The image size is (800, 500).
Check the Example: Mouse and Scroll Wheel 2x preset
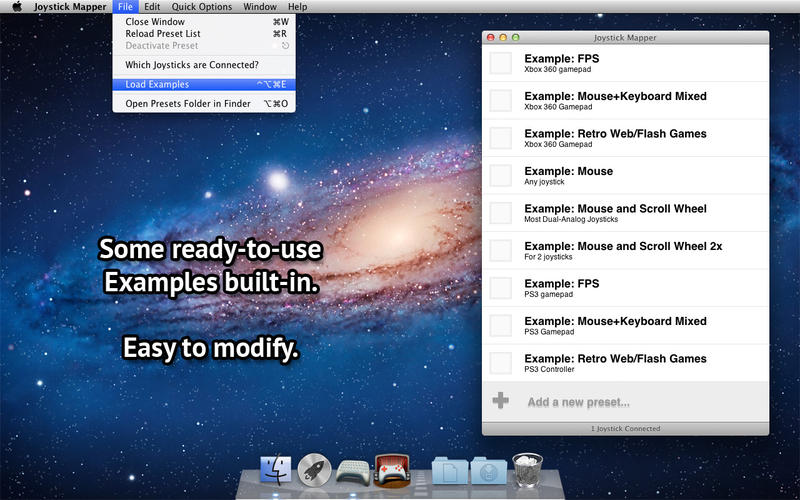pyautogui.click(x=501, y=251)
